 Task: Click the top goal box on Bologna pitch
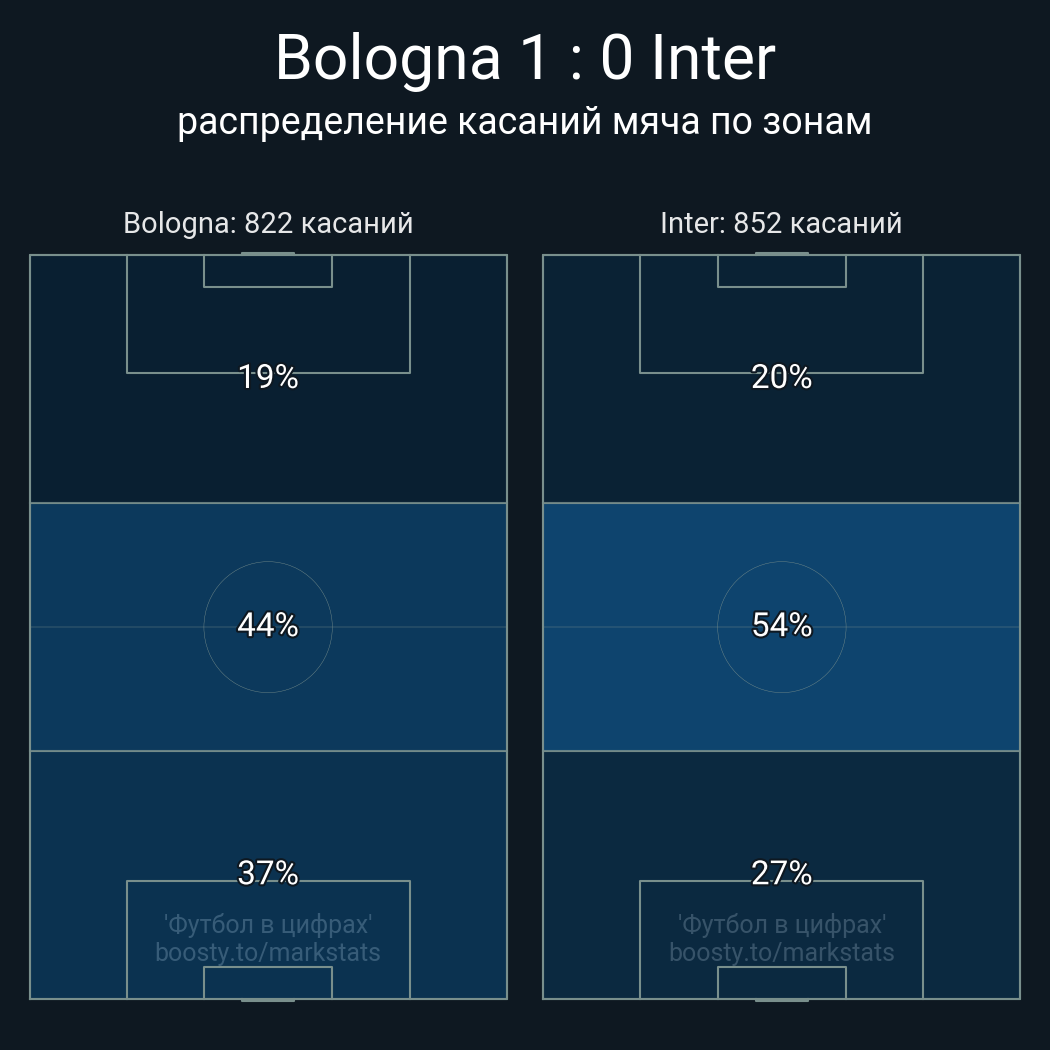(268, 271)
